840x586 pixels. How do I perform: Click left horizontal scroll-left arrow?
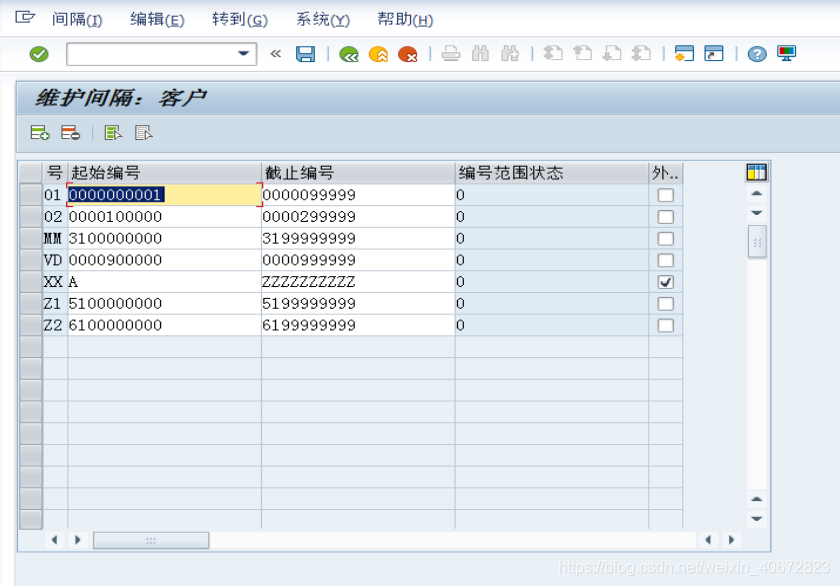click(54, 540)
